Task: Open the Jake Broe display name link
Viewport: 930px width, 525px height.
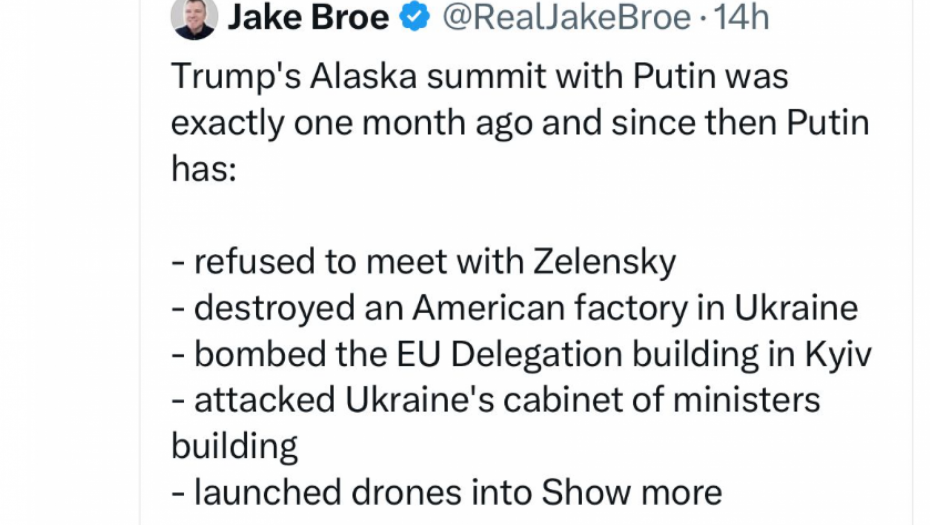Action: pos(308,17)
